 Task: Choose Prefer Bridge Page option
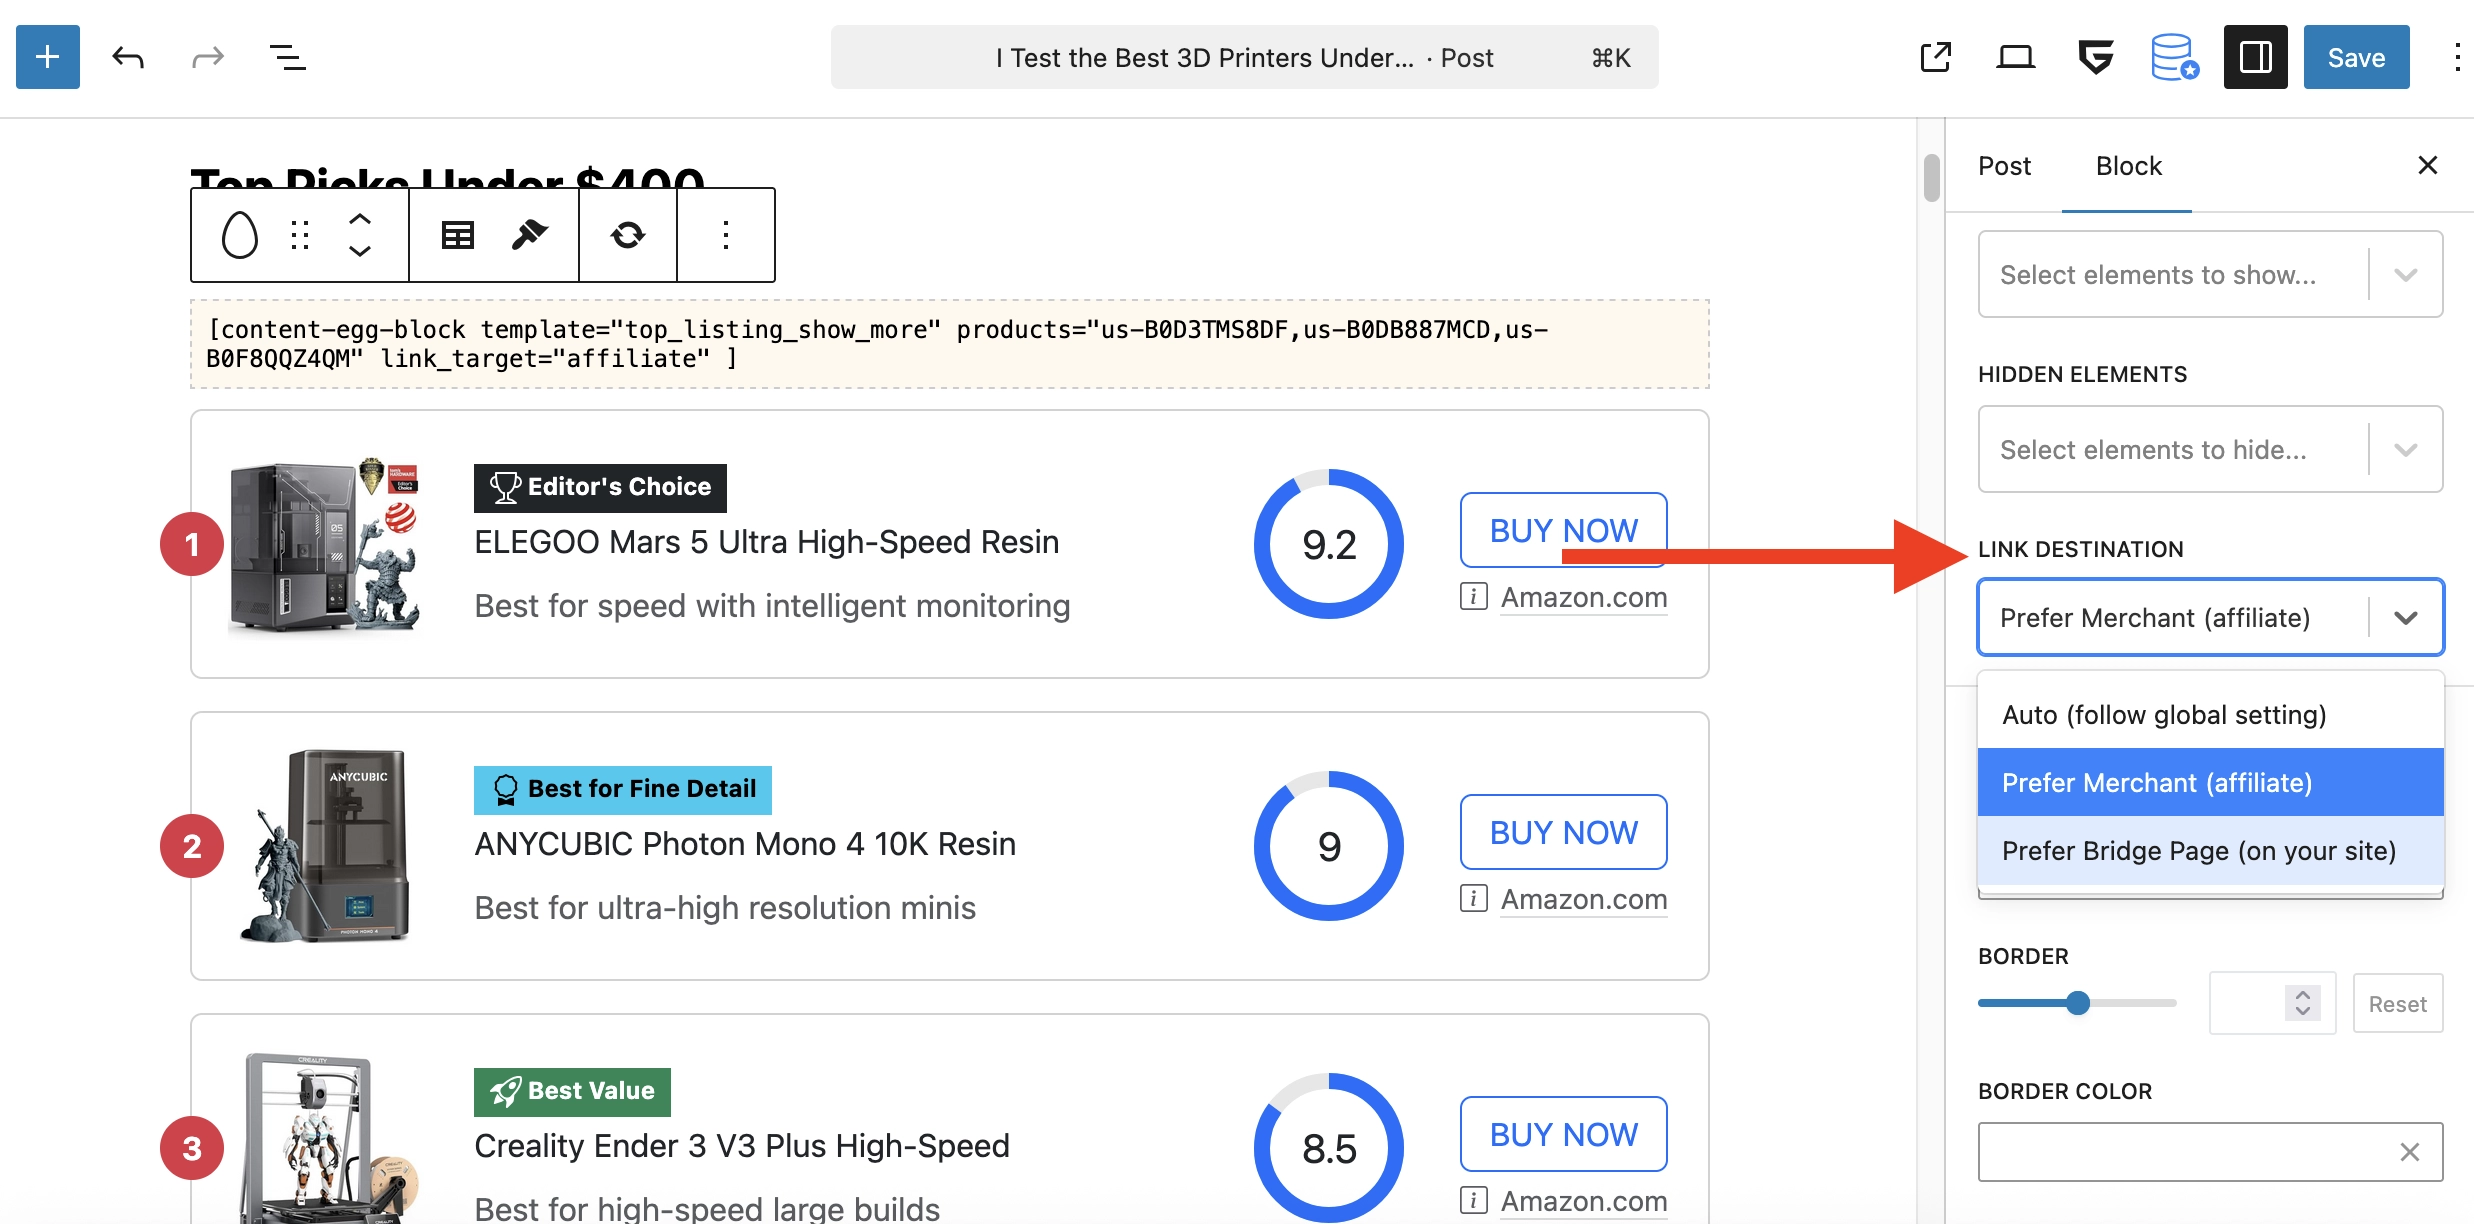pos(2198,851)
